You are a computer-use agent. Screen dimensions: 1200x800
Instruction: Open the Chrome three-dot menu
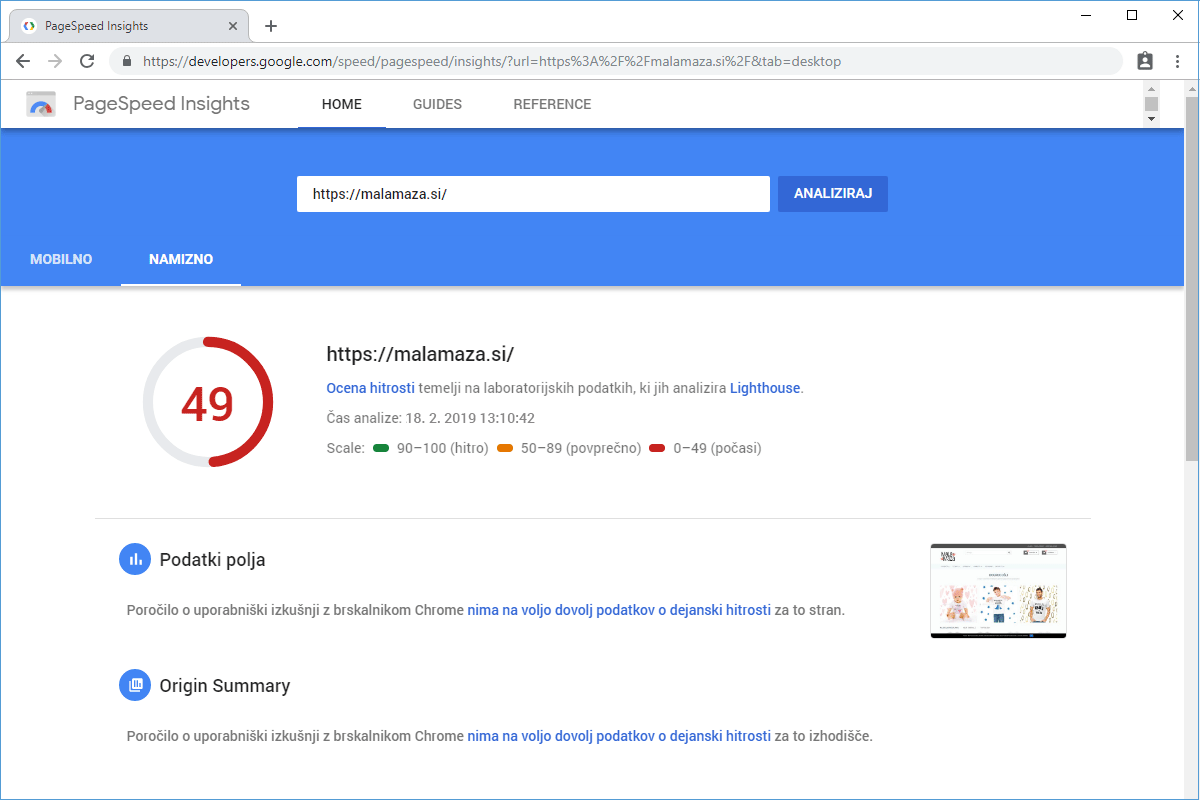pyautogui.click(x=1177, y=61)
